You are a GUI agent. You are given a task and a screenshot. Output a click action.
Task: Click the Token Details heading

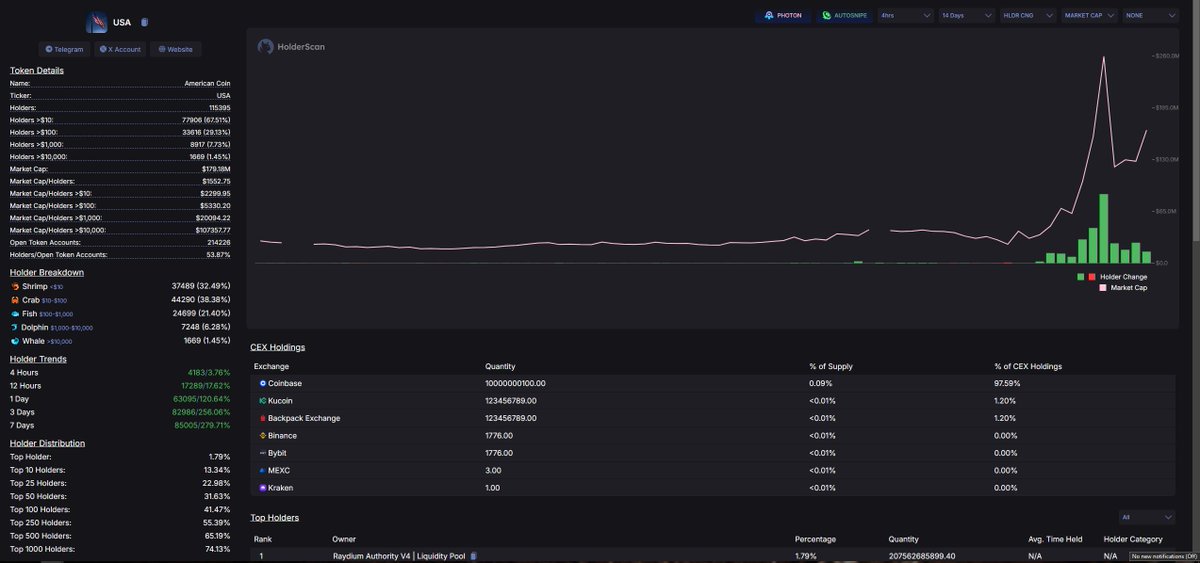pyautogui.click(x=37, y=71)
